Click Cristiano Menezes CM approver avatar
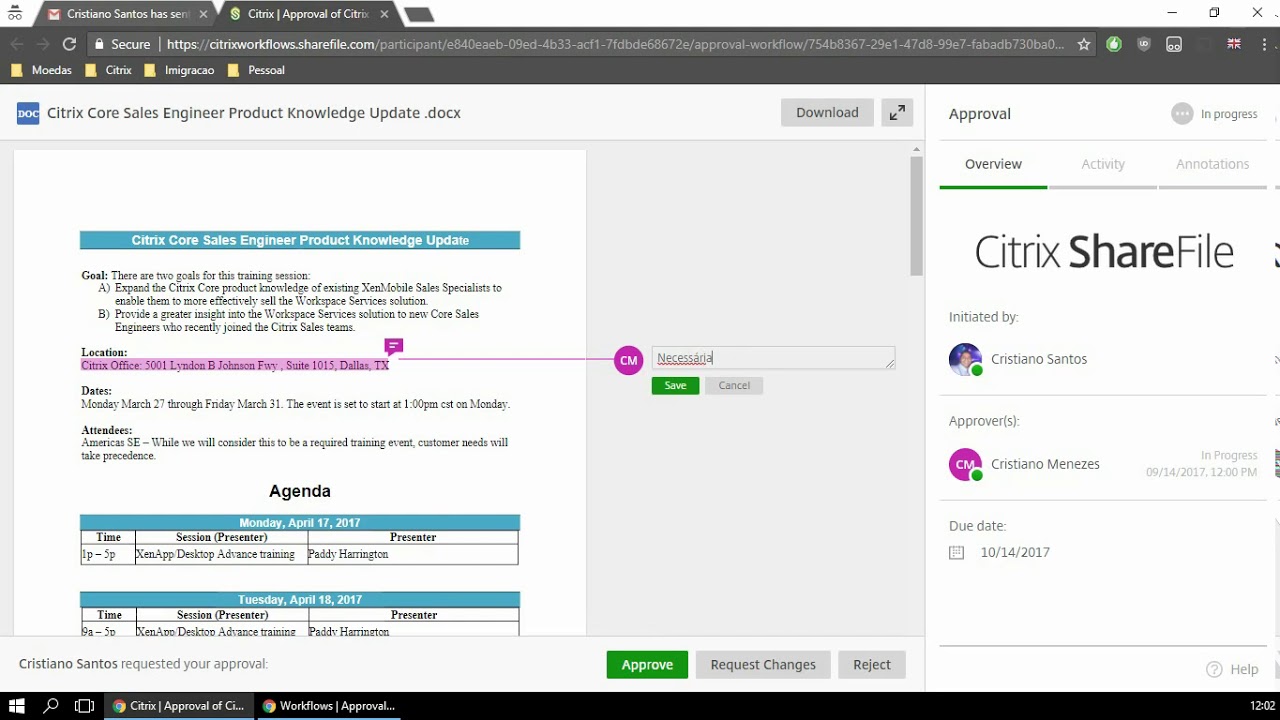Screen dimensions: 1280x720 tap(965, 464)
